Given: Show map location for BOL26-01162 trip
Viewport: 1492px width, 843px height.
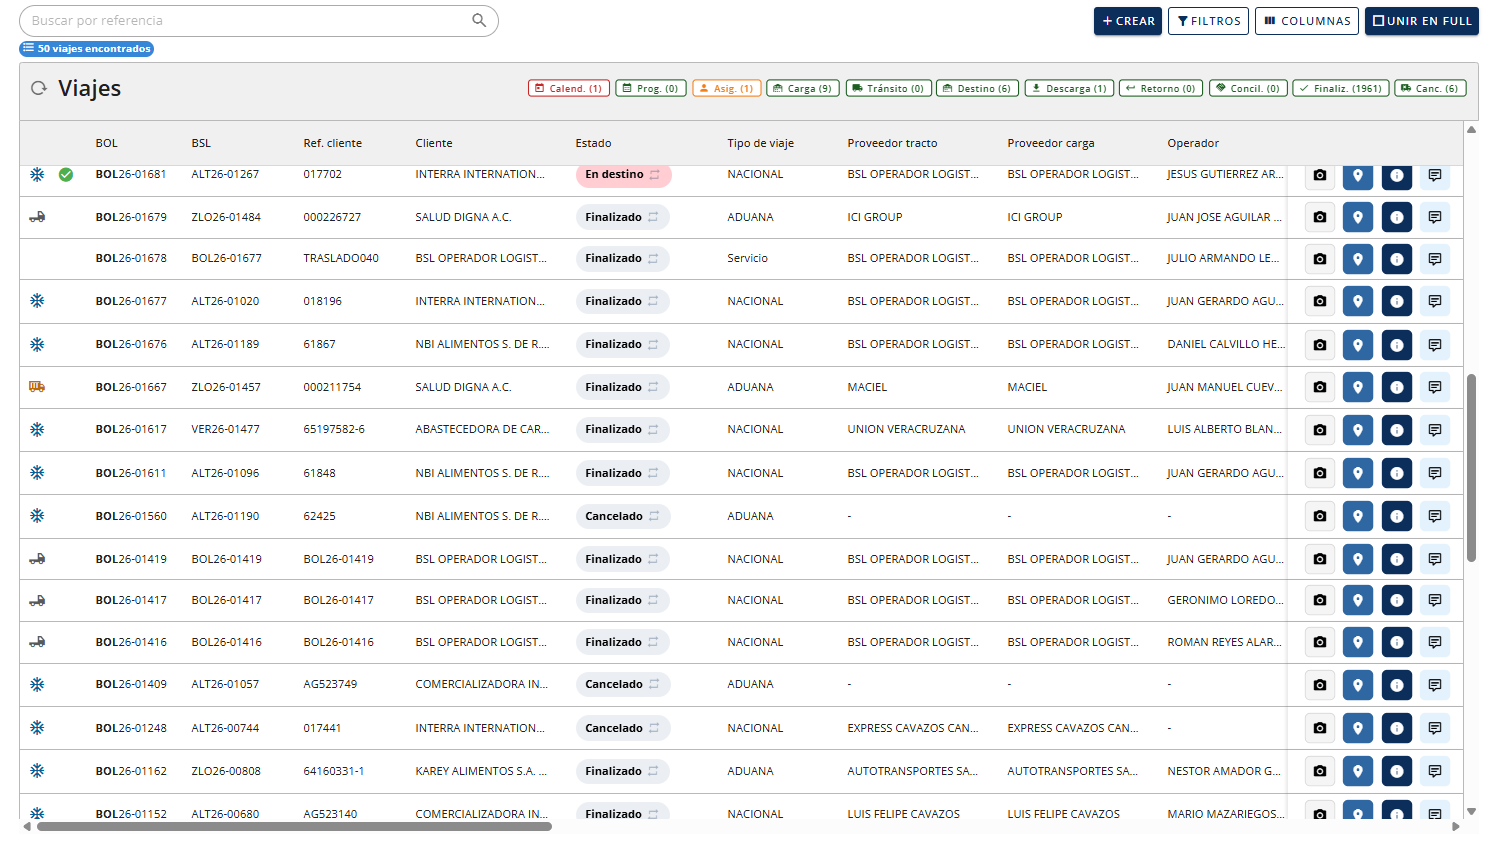Looking at the screenshot, I should (x=1358, y=771).
